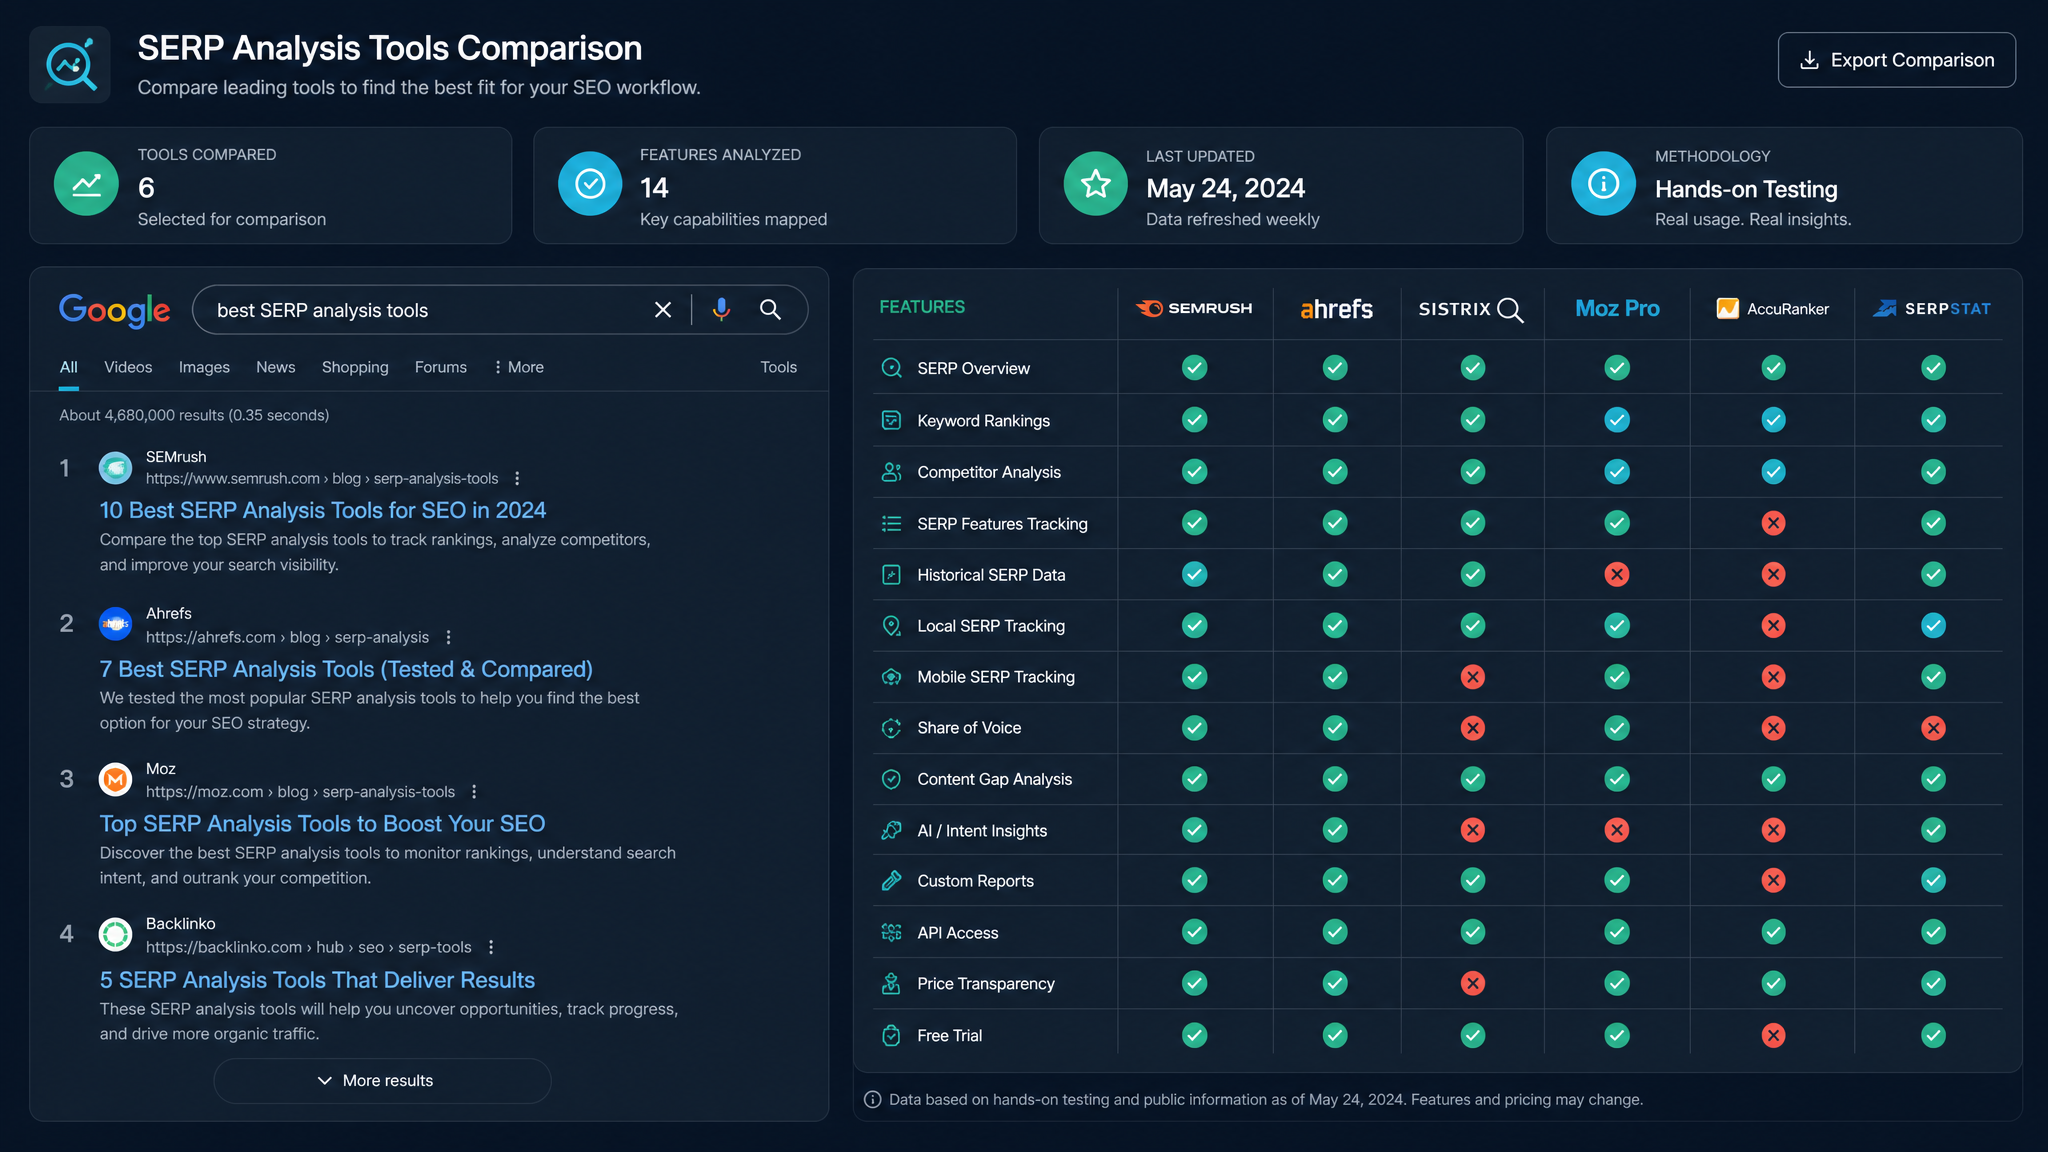Click the Methodology info icon
The image size is (2048, 1152).
point(1603,184)
